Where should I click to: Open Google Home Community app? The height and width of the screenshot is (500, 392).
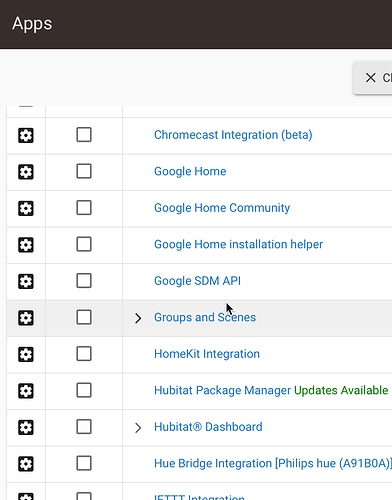pos(222,208)
